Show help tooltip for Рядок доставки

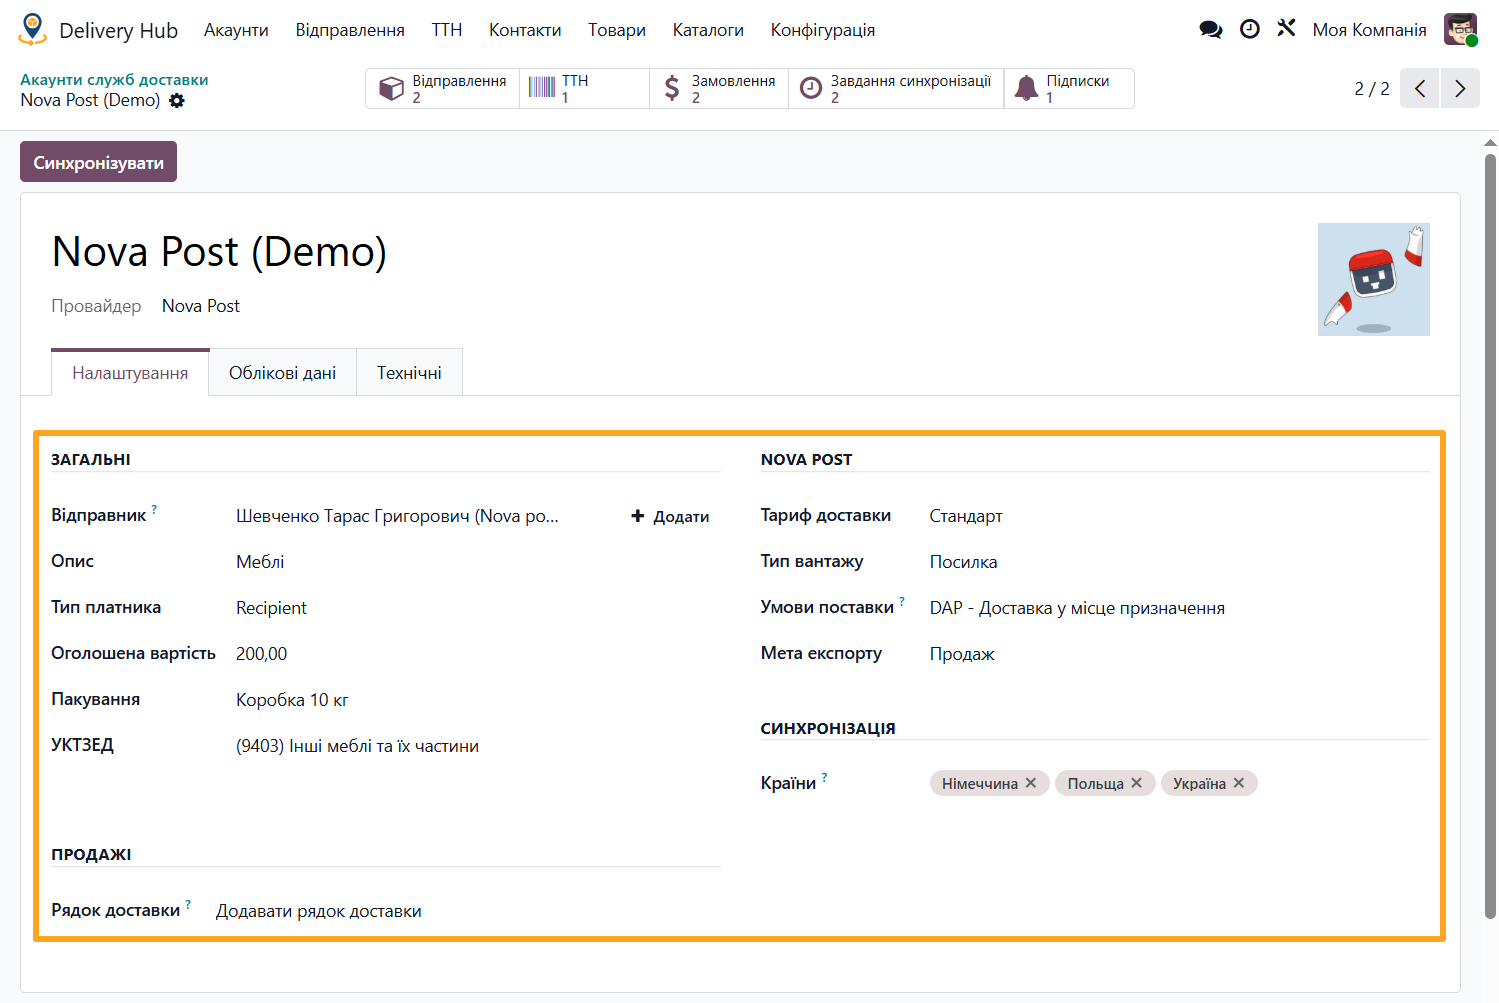tap(188, 904)
